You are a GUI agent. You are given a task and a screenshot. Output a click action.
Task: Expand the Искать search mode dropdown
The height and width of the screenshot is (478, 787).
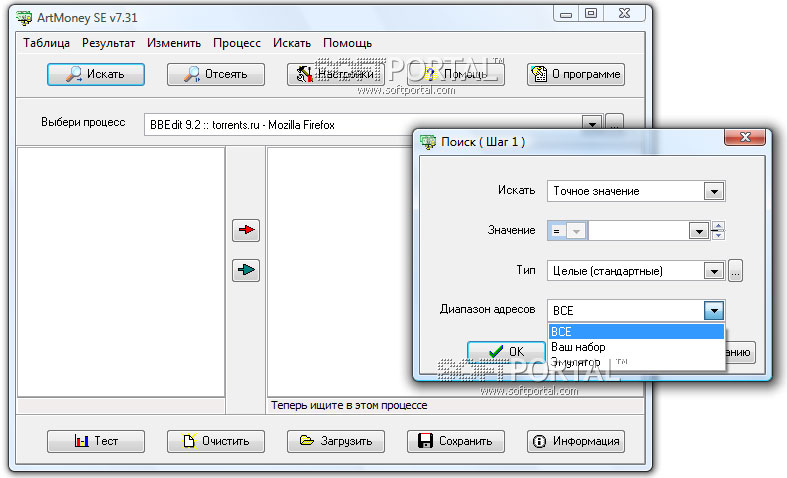pos(714,191)
